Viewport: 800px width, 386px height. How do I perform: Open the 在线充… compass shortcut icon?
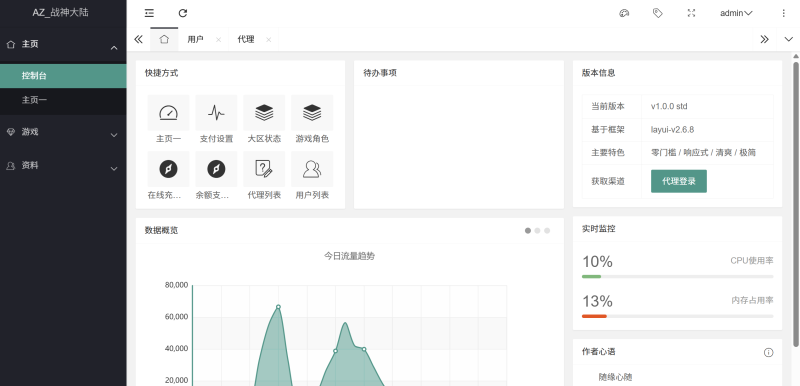coord(168,169)
